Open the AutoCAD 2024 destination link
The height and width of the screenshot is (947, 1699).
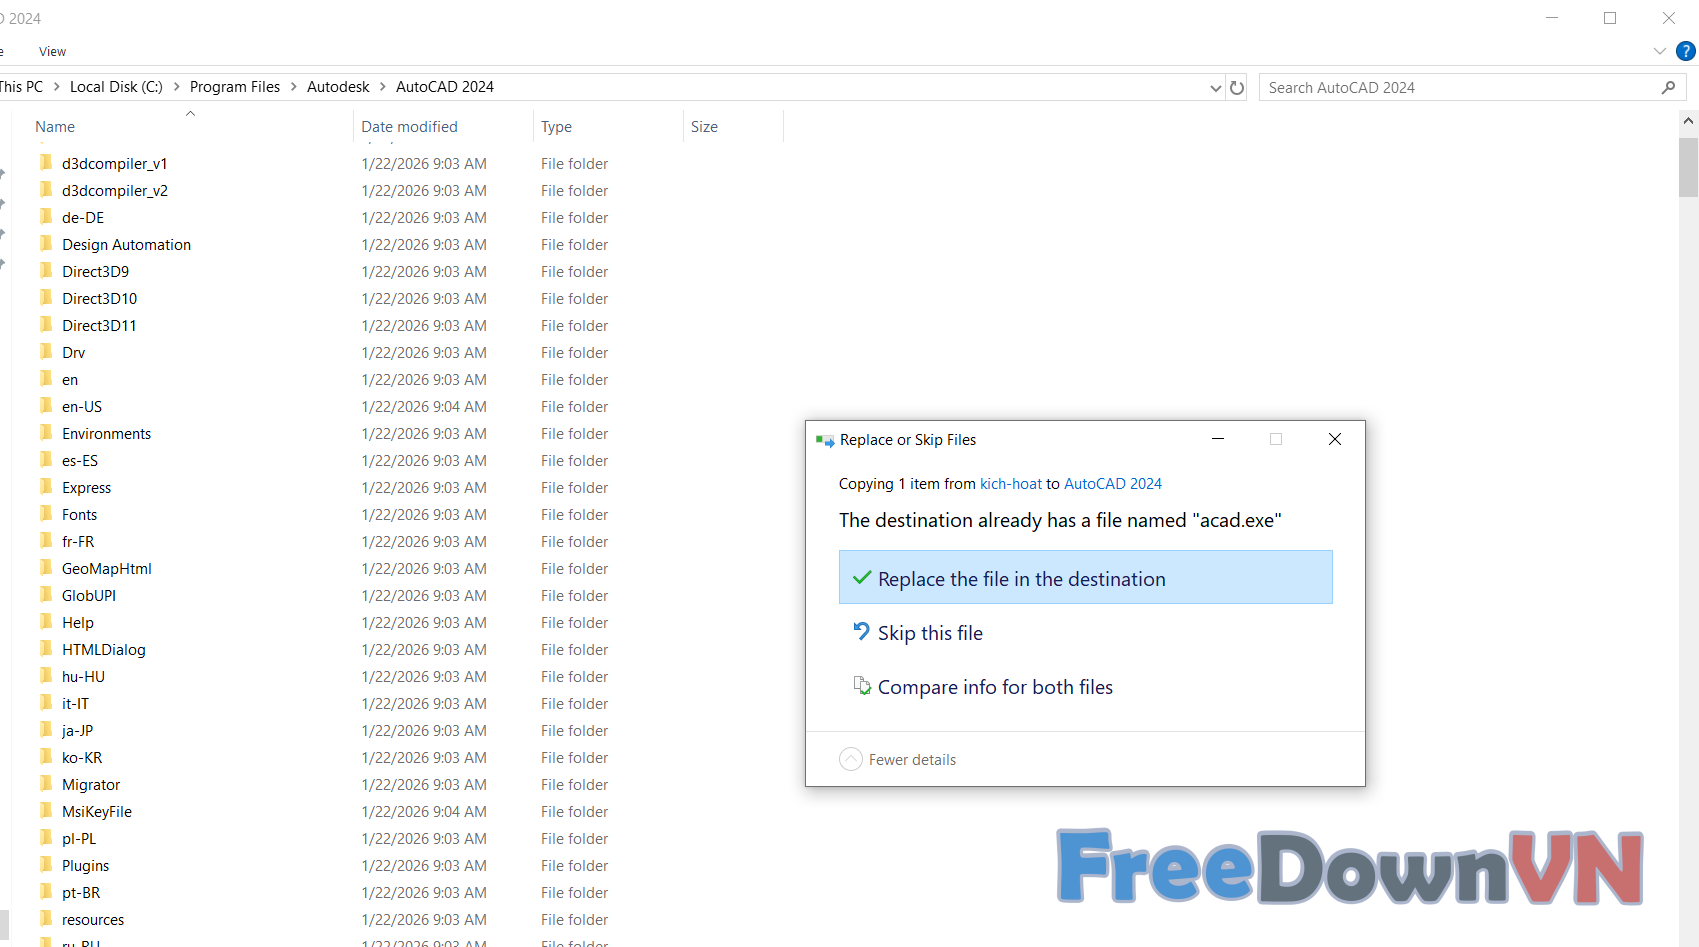(1112, 484)
